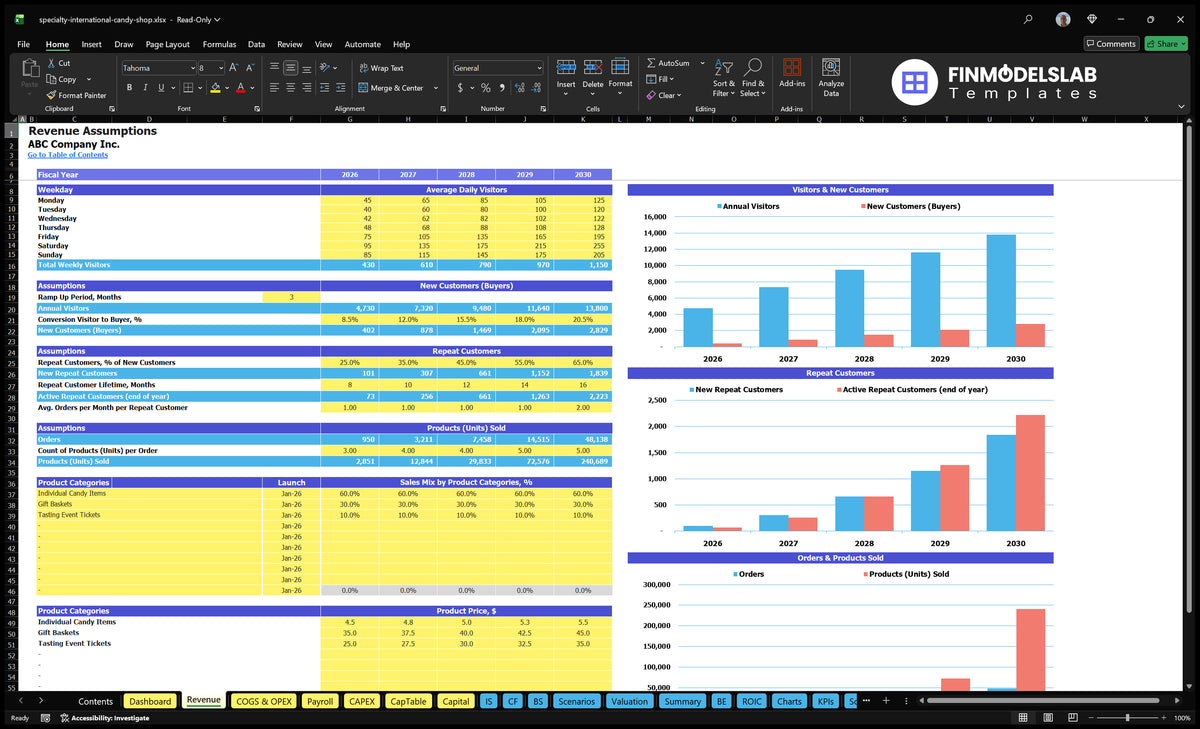Click the Borders icon

(x=188, y=88)
